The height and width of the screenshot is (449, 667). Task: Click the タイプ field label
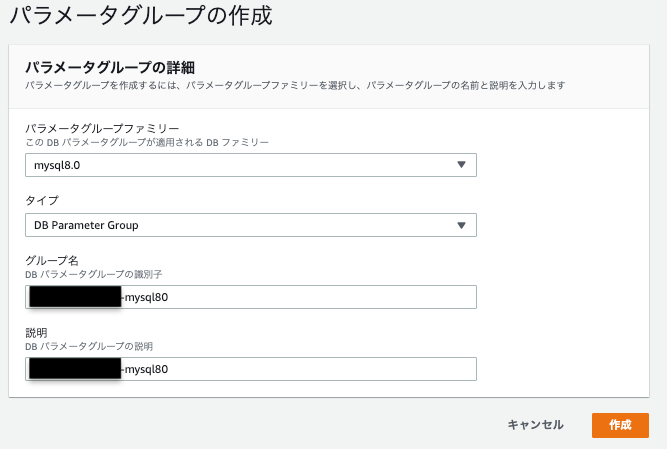pyautogui.click(x=42, y=200)
